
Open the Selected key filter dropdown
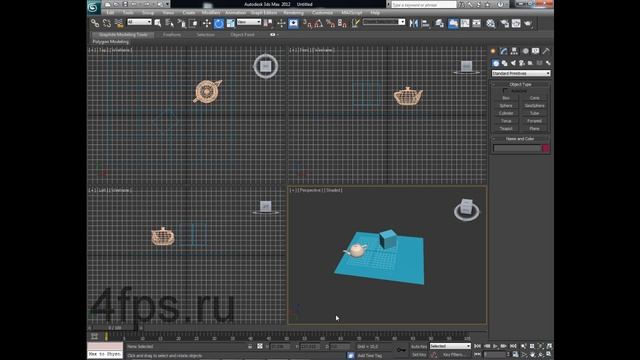pos(450,346)
